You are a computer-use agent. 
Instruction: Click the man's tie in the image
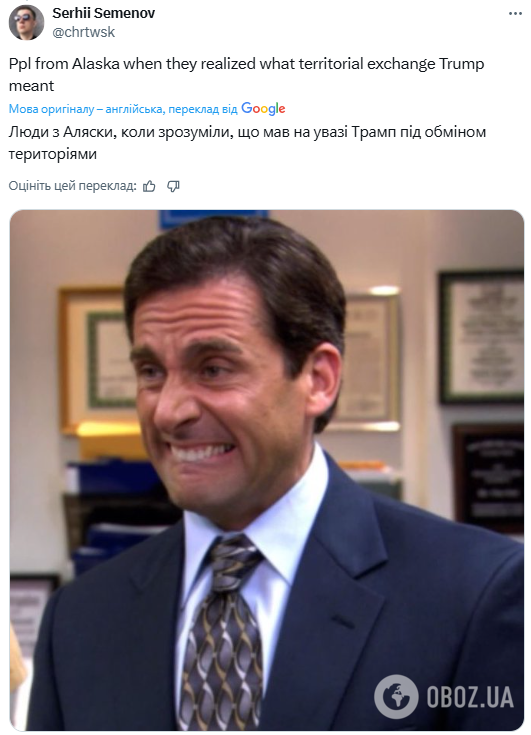pos(225,633)
